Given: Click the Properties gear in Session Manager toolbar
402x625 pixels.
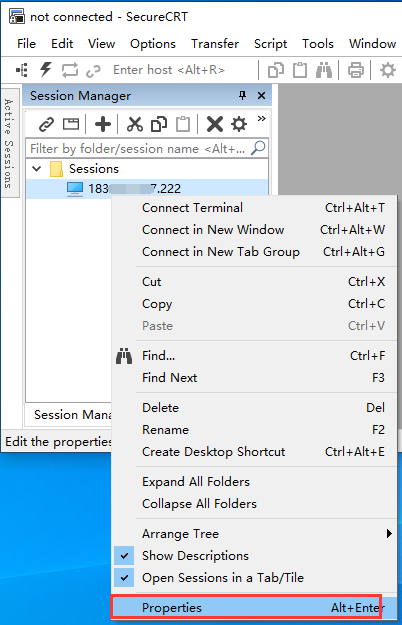Looking at the screenshot, I should (239, 124).
